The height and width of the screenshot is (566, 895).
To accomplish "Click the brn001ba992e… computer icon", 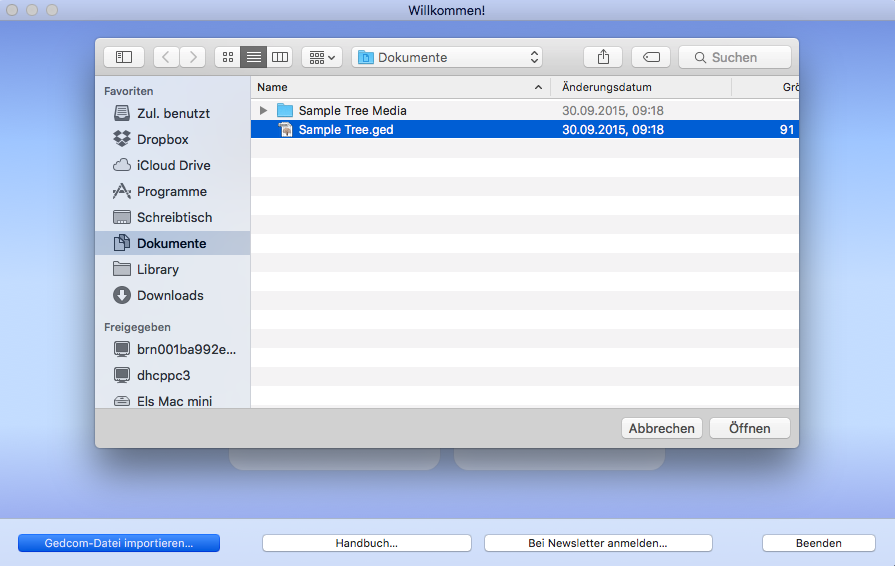I will (122, 349).
